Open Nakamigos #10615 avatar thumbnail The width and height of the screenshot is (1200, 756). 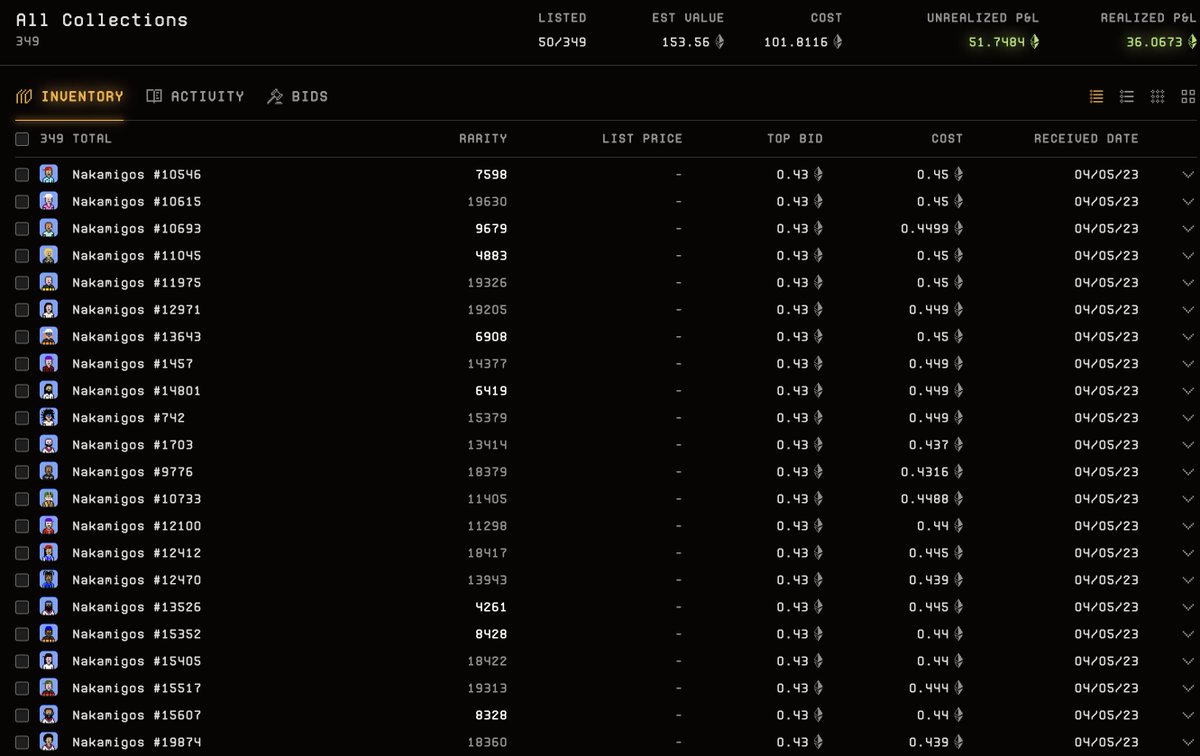[48, 201]
